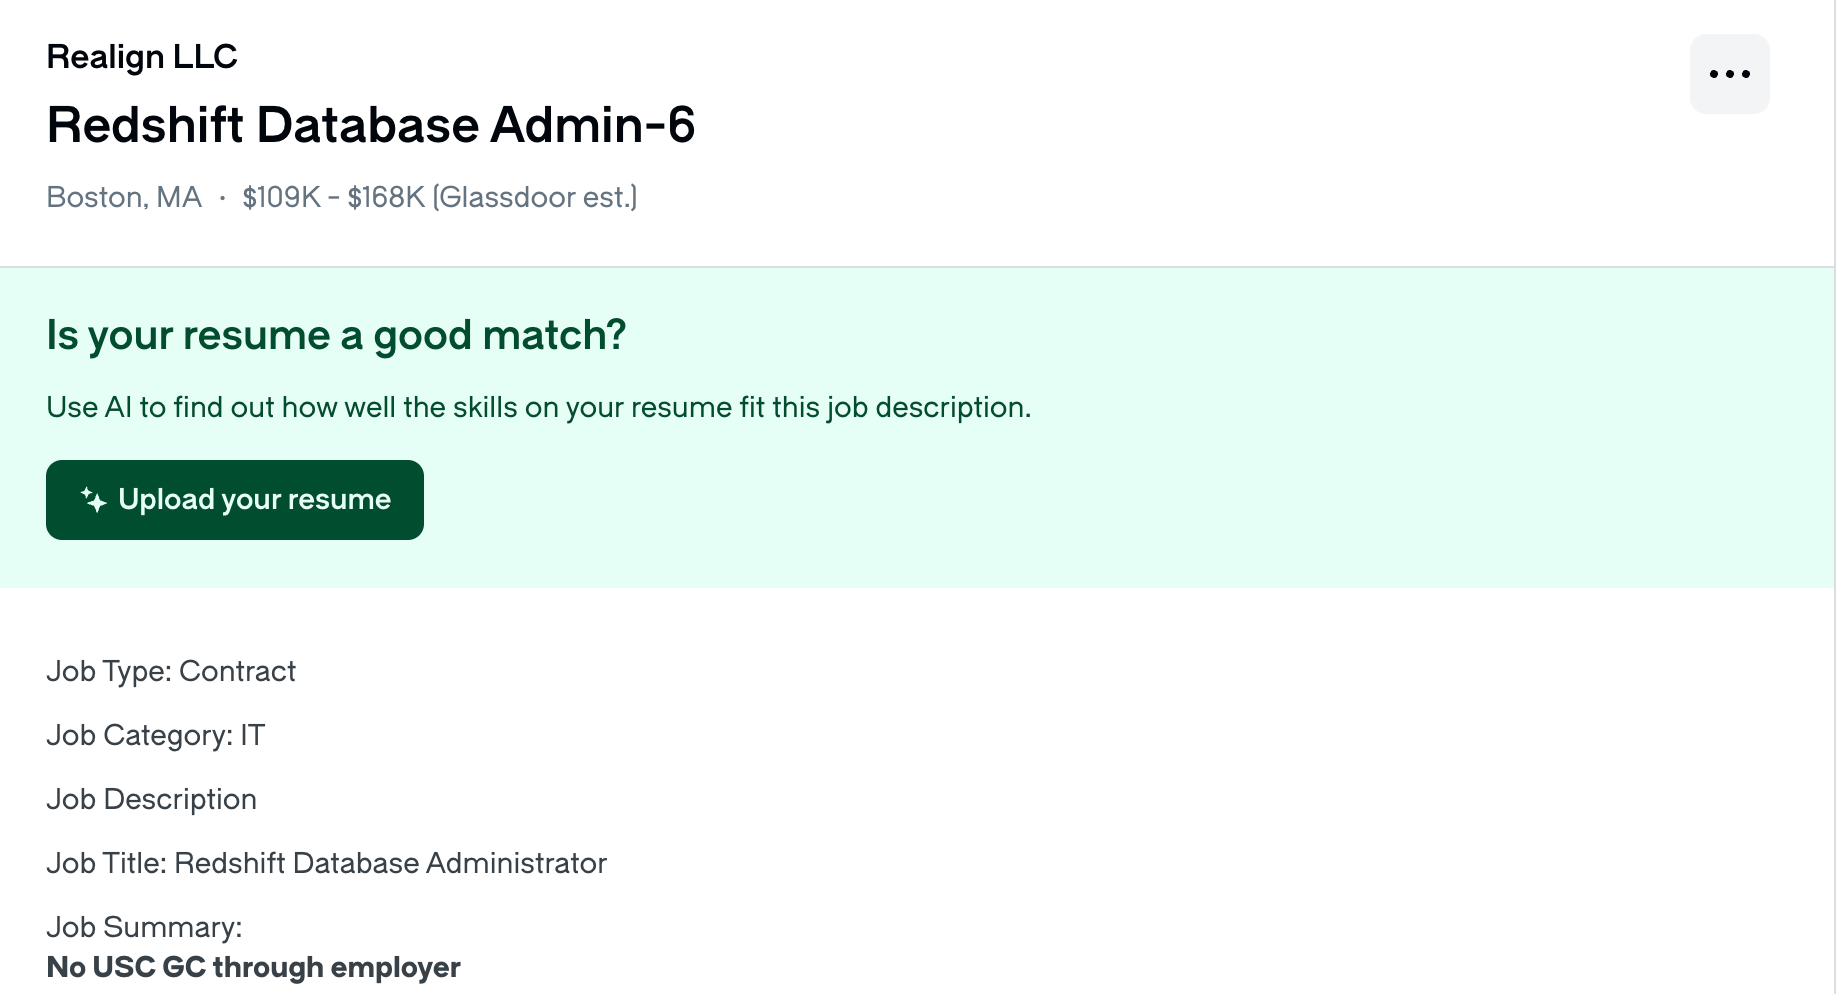The image size is (1838, 994).
Task: Click the bold 'No USC GC through employer' text
Action: click(x=253, y=967)
